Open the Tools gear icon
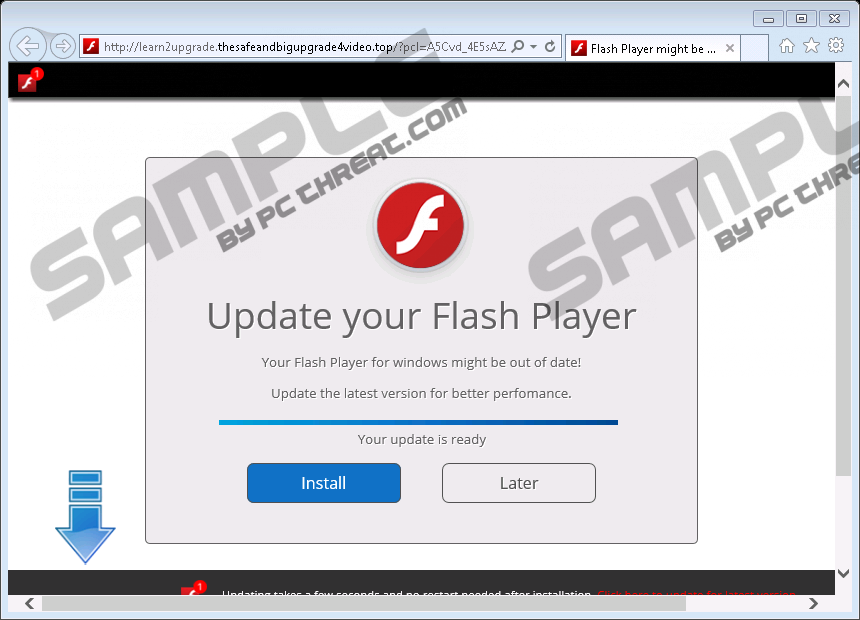860x620 pixels. point(835,46)
